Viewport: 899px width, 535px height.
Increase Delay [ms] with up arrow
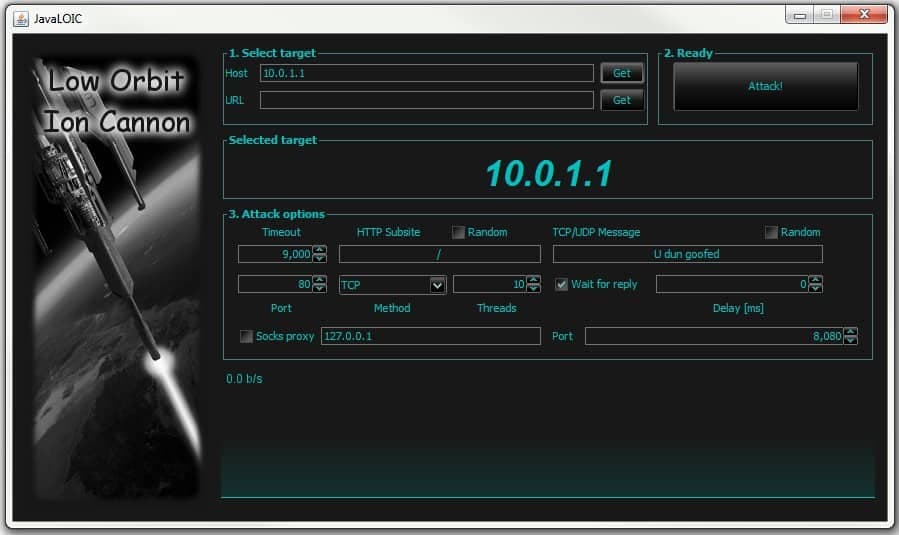coord(815,279)
